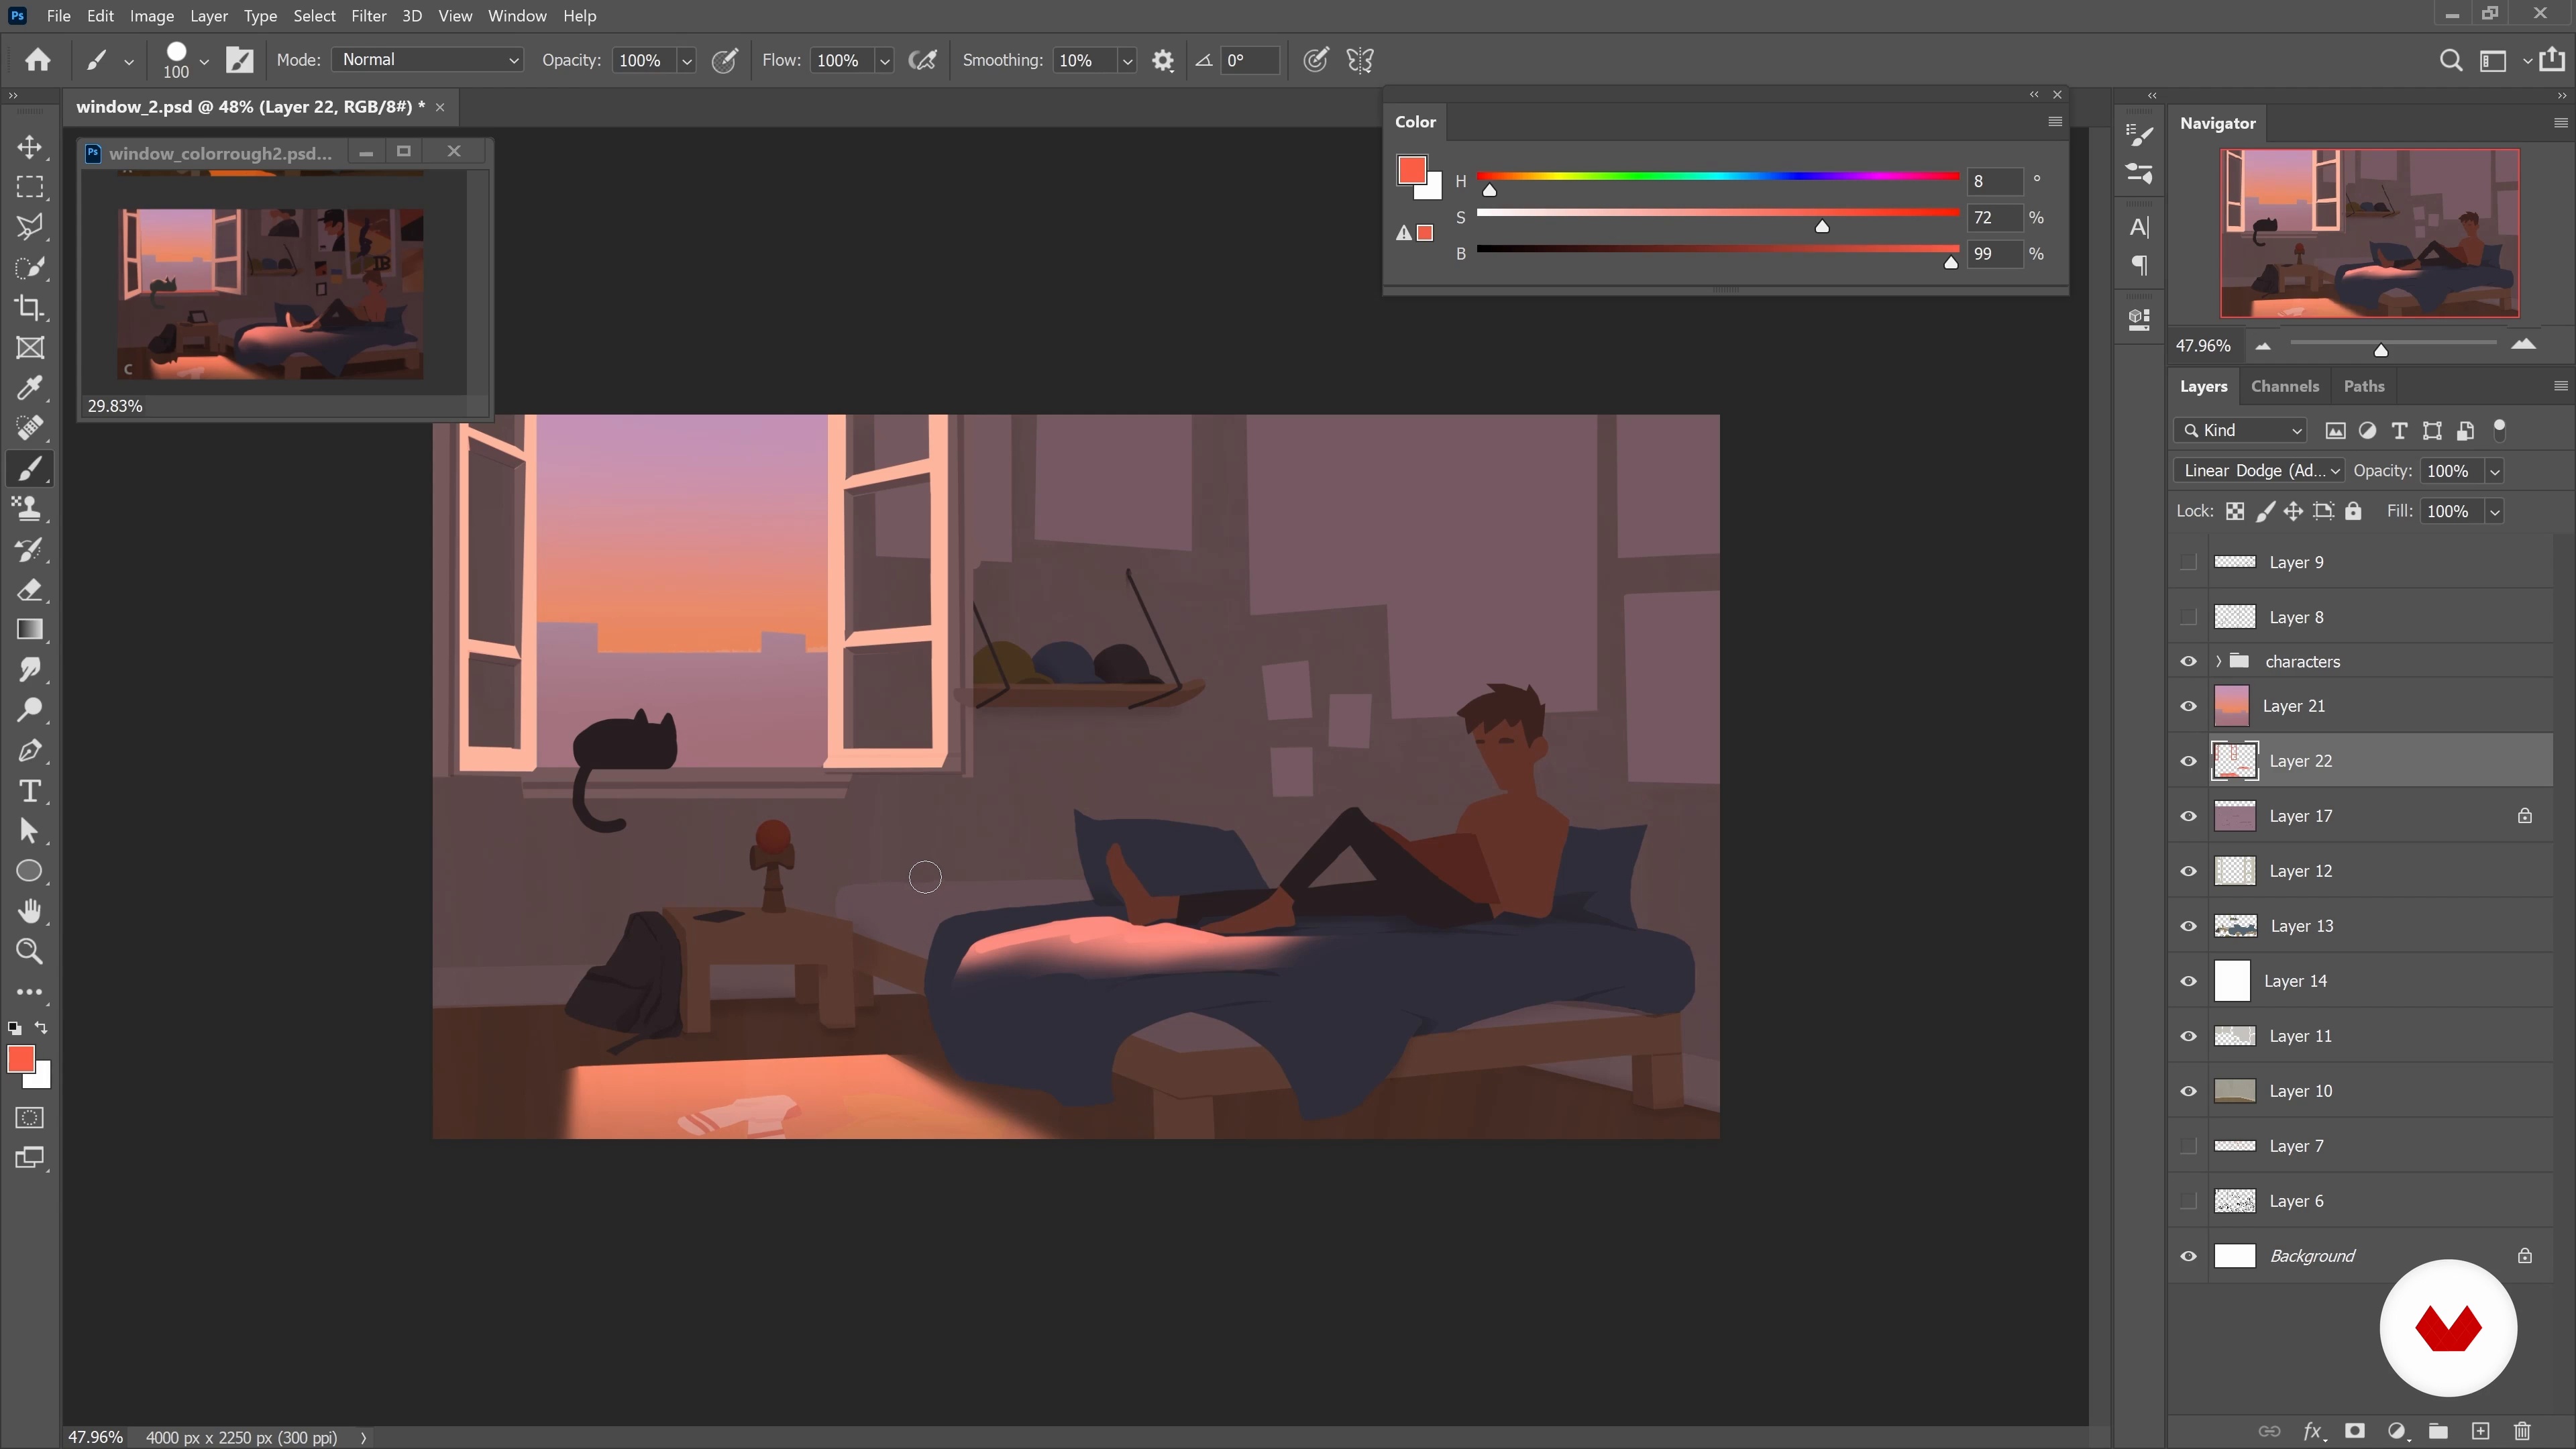Open the Smoothing percentage dropdown
The image size is (2576, 1449).
point(1127,60)
